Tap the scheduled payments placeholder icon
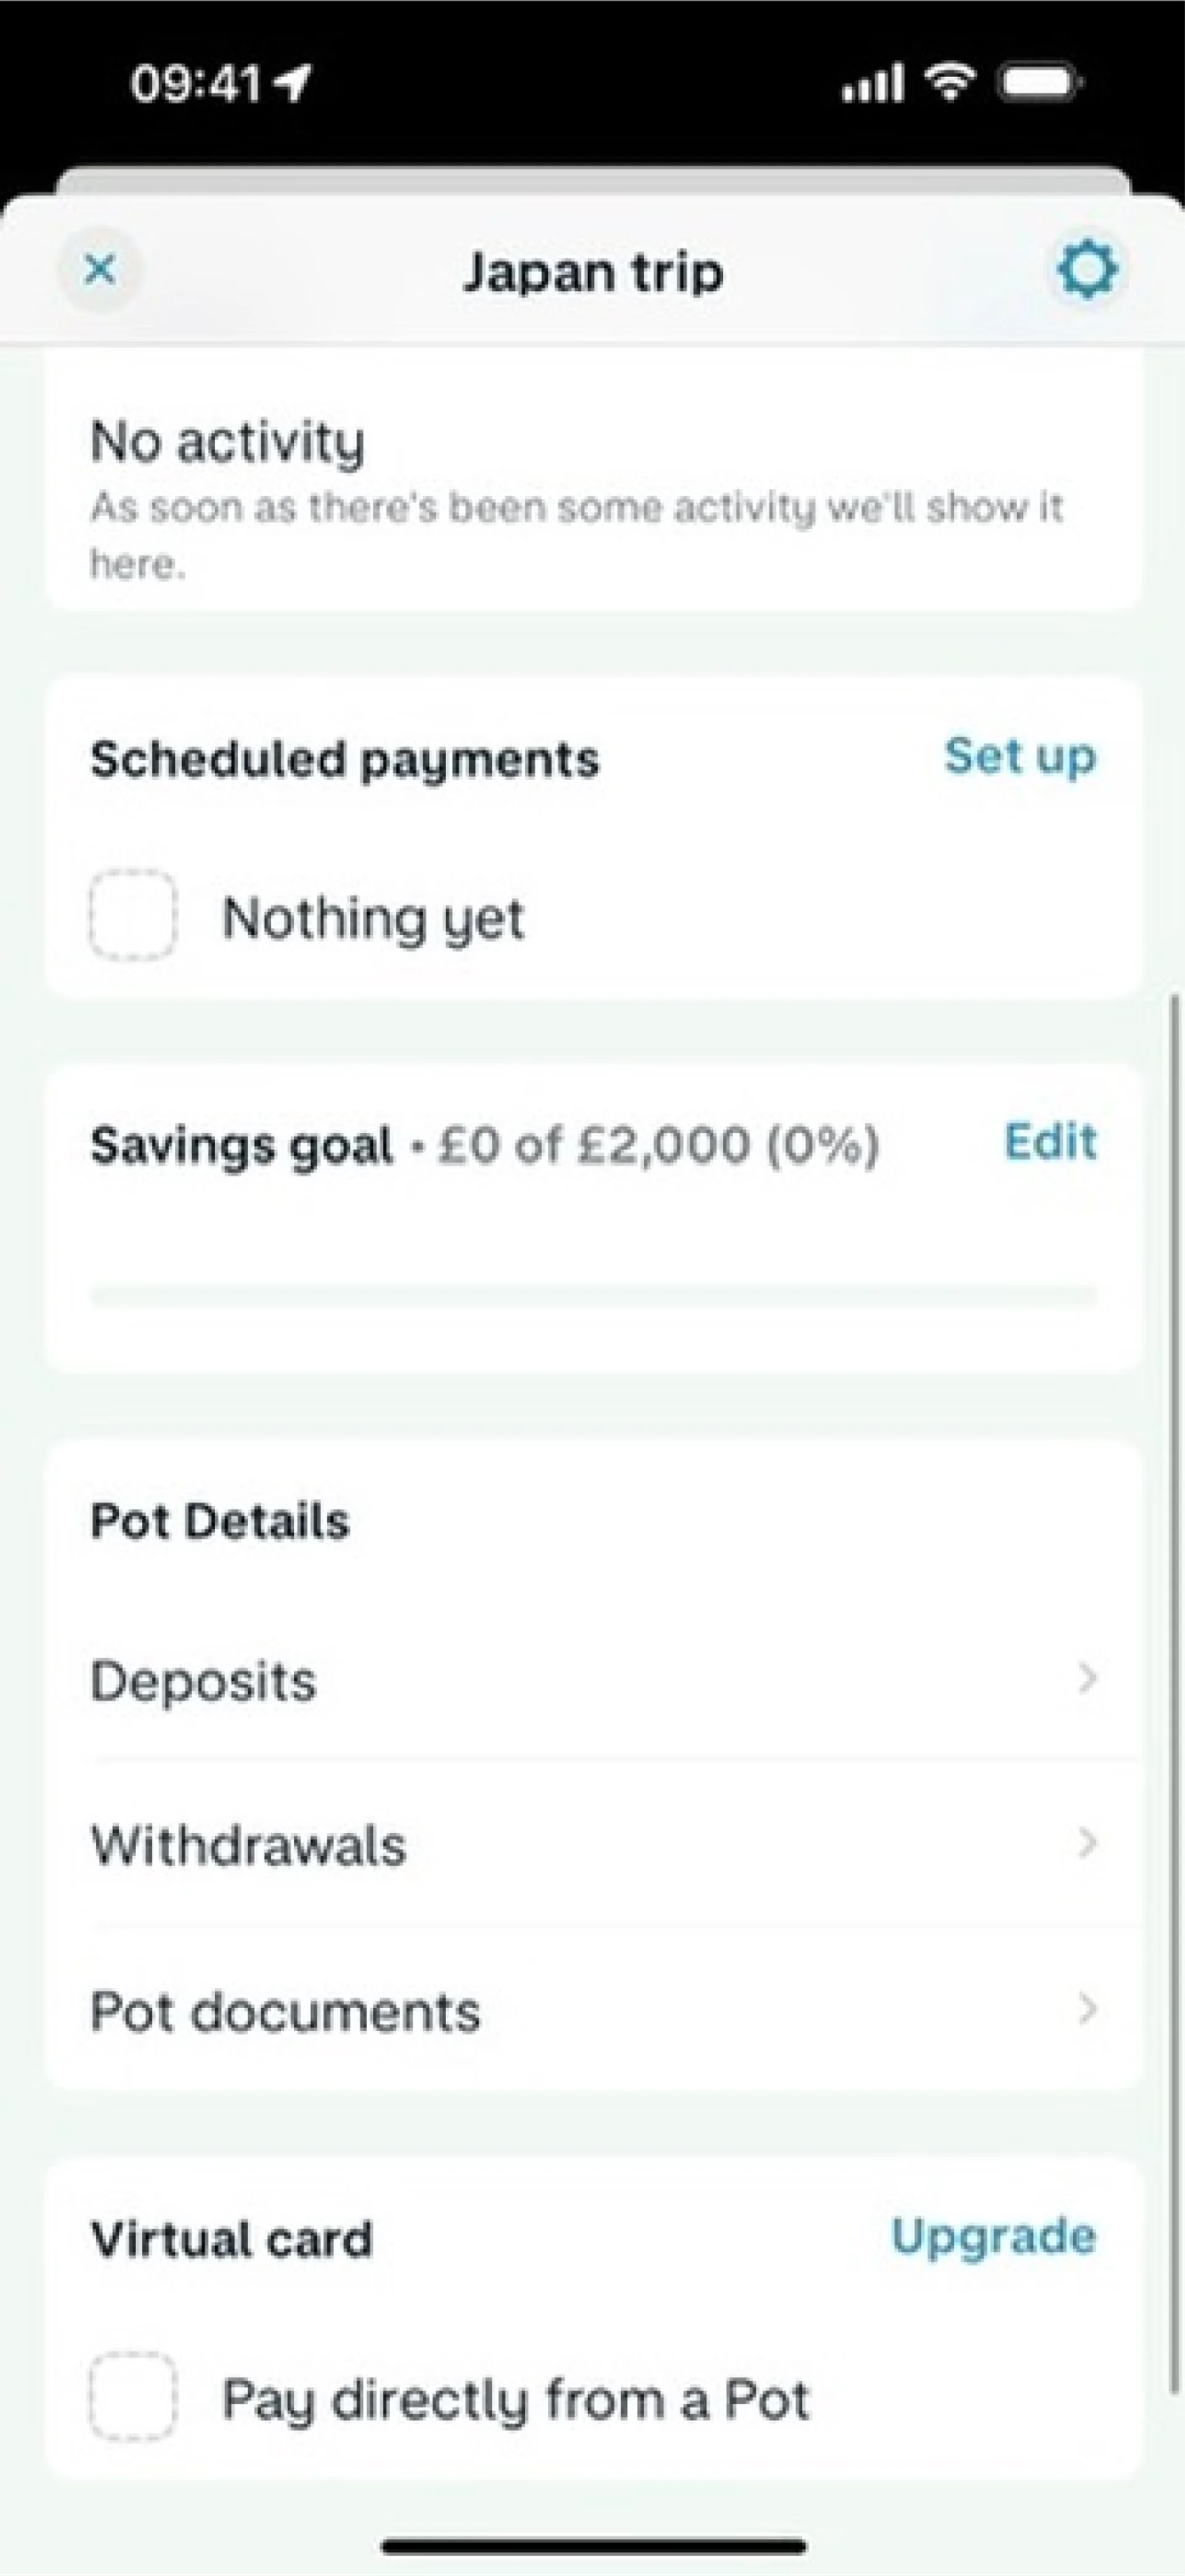This screenshot has width=1185, height=2576. tap(132, 915)
